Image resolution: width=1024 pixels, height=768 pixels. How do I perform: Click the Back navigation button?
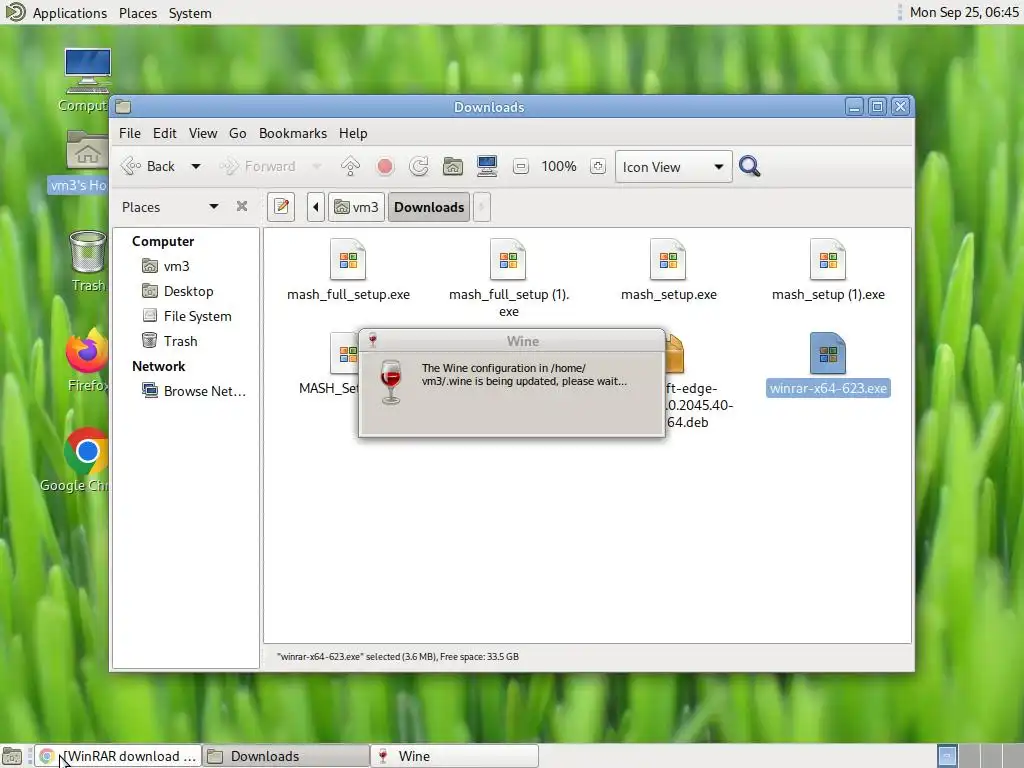(x=148, y=167)
